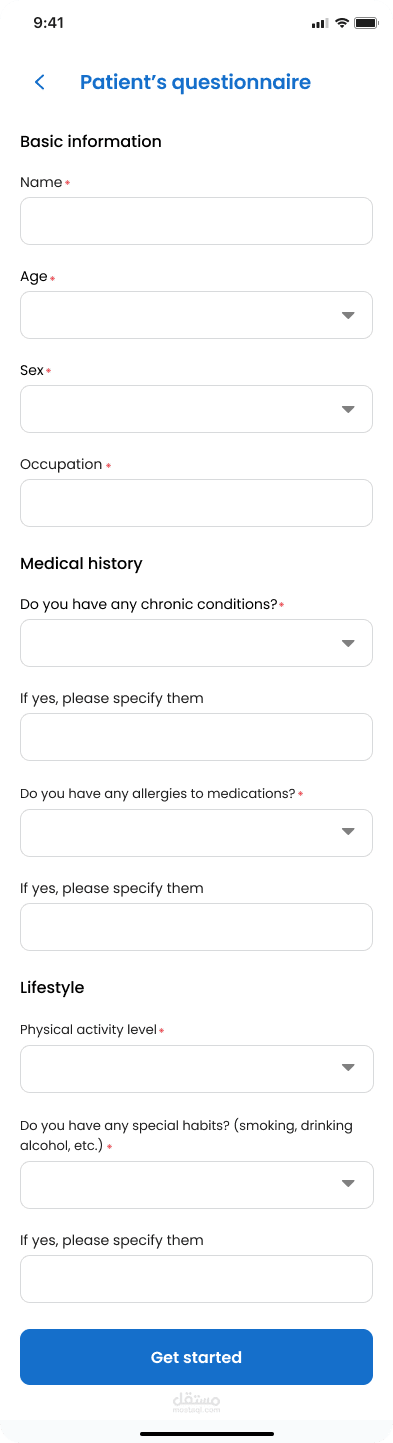
Task: Expand the chronic conditions dropdown
Action: click(x=196, y=643)
